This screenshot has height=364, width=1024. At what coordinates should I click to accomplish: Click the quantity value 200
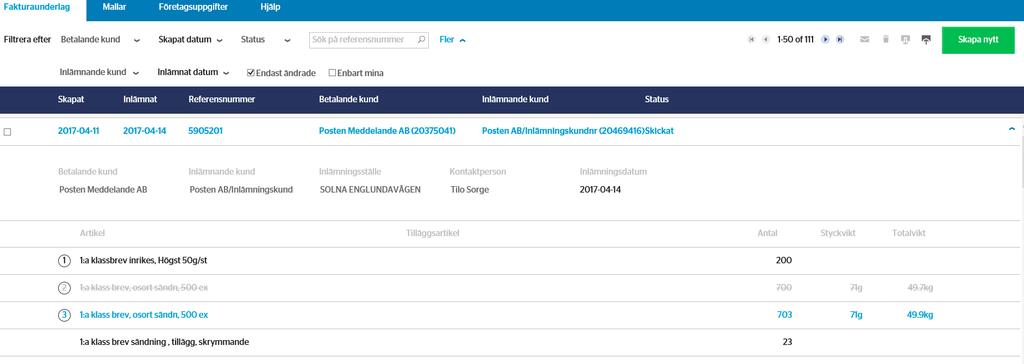click(784, 260)
